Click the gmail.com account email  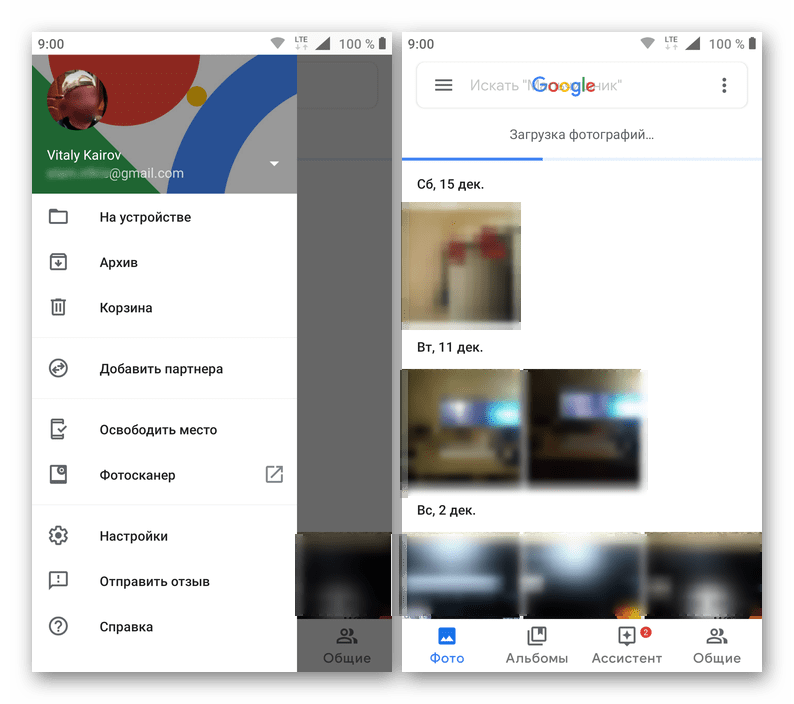coord(115,173)
